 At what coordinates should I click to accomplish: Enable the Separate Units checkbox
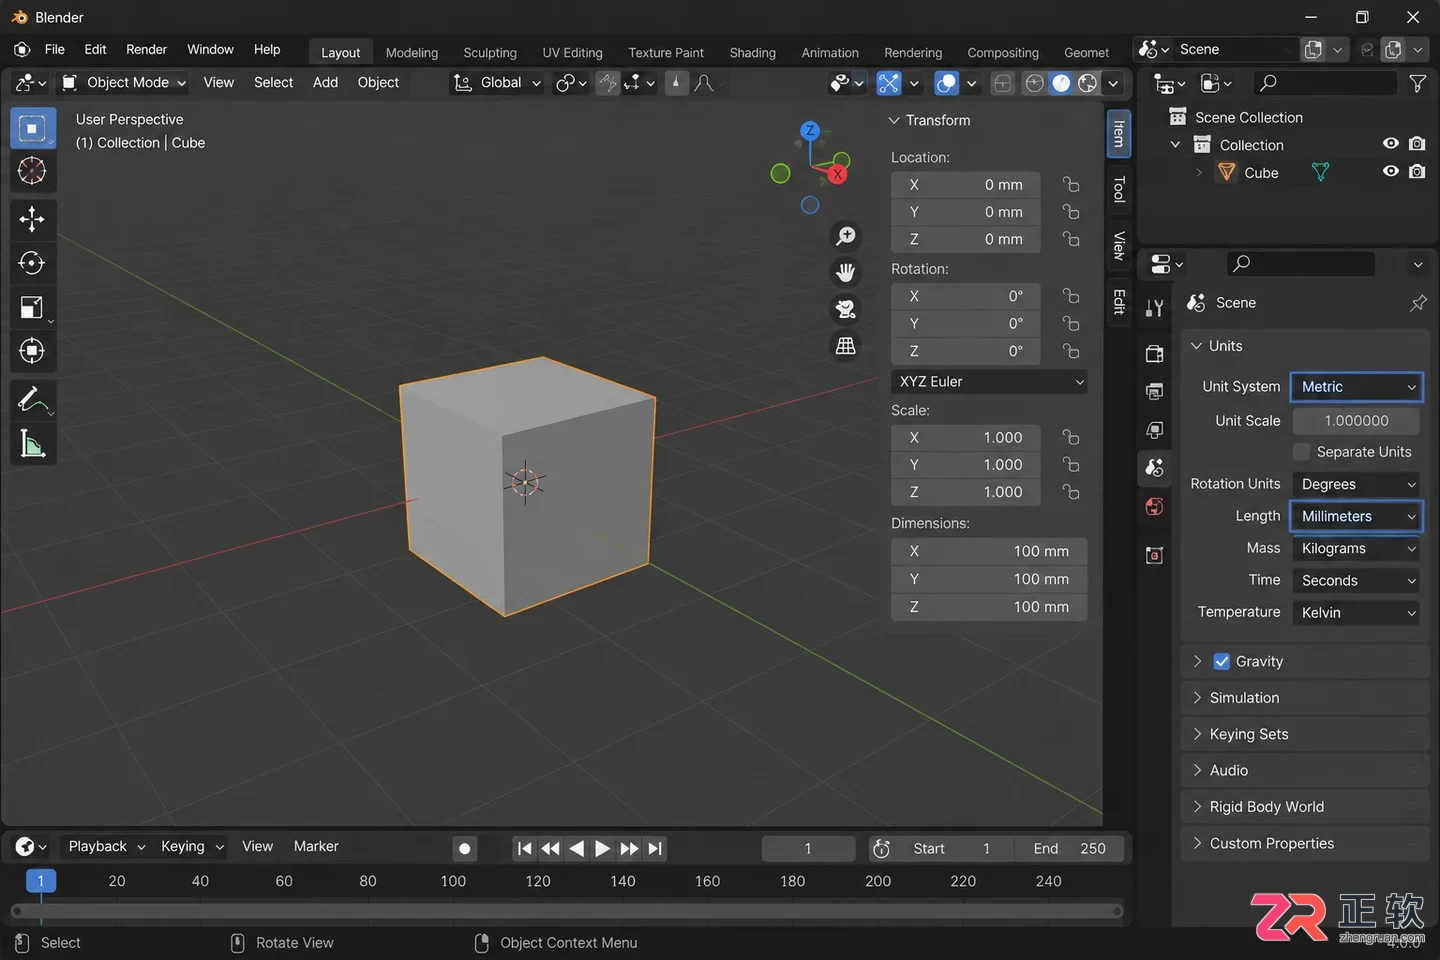1301,452
